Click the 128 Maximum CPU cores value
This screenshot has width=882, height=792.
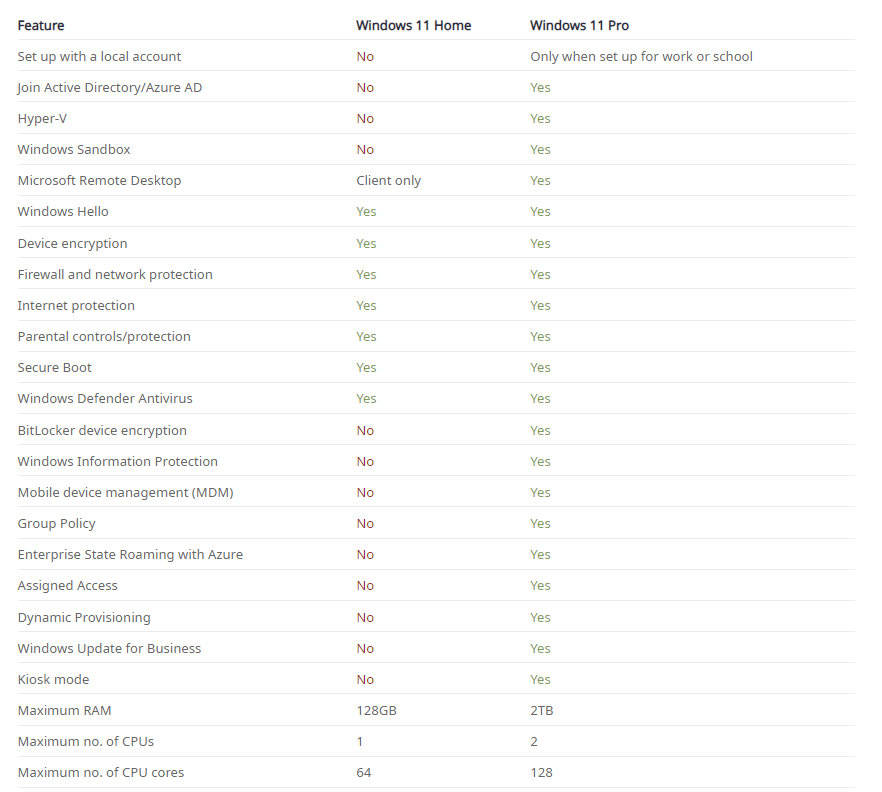(541, 772)
